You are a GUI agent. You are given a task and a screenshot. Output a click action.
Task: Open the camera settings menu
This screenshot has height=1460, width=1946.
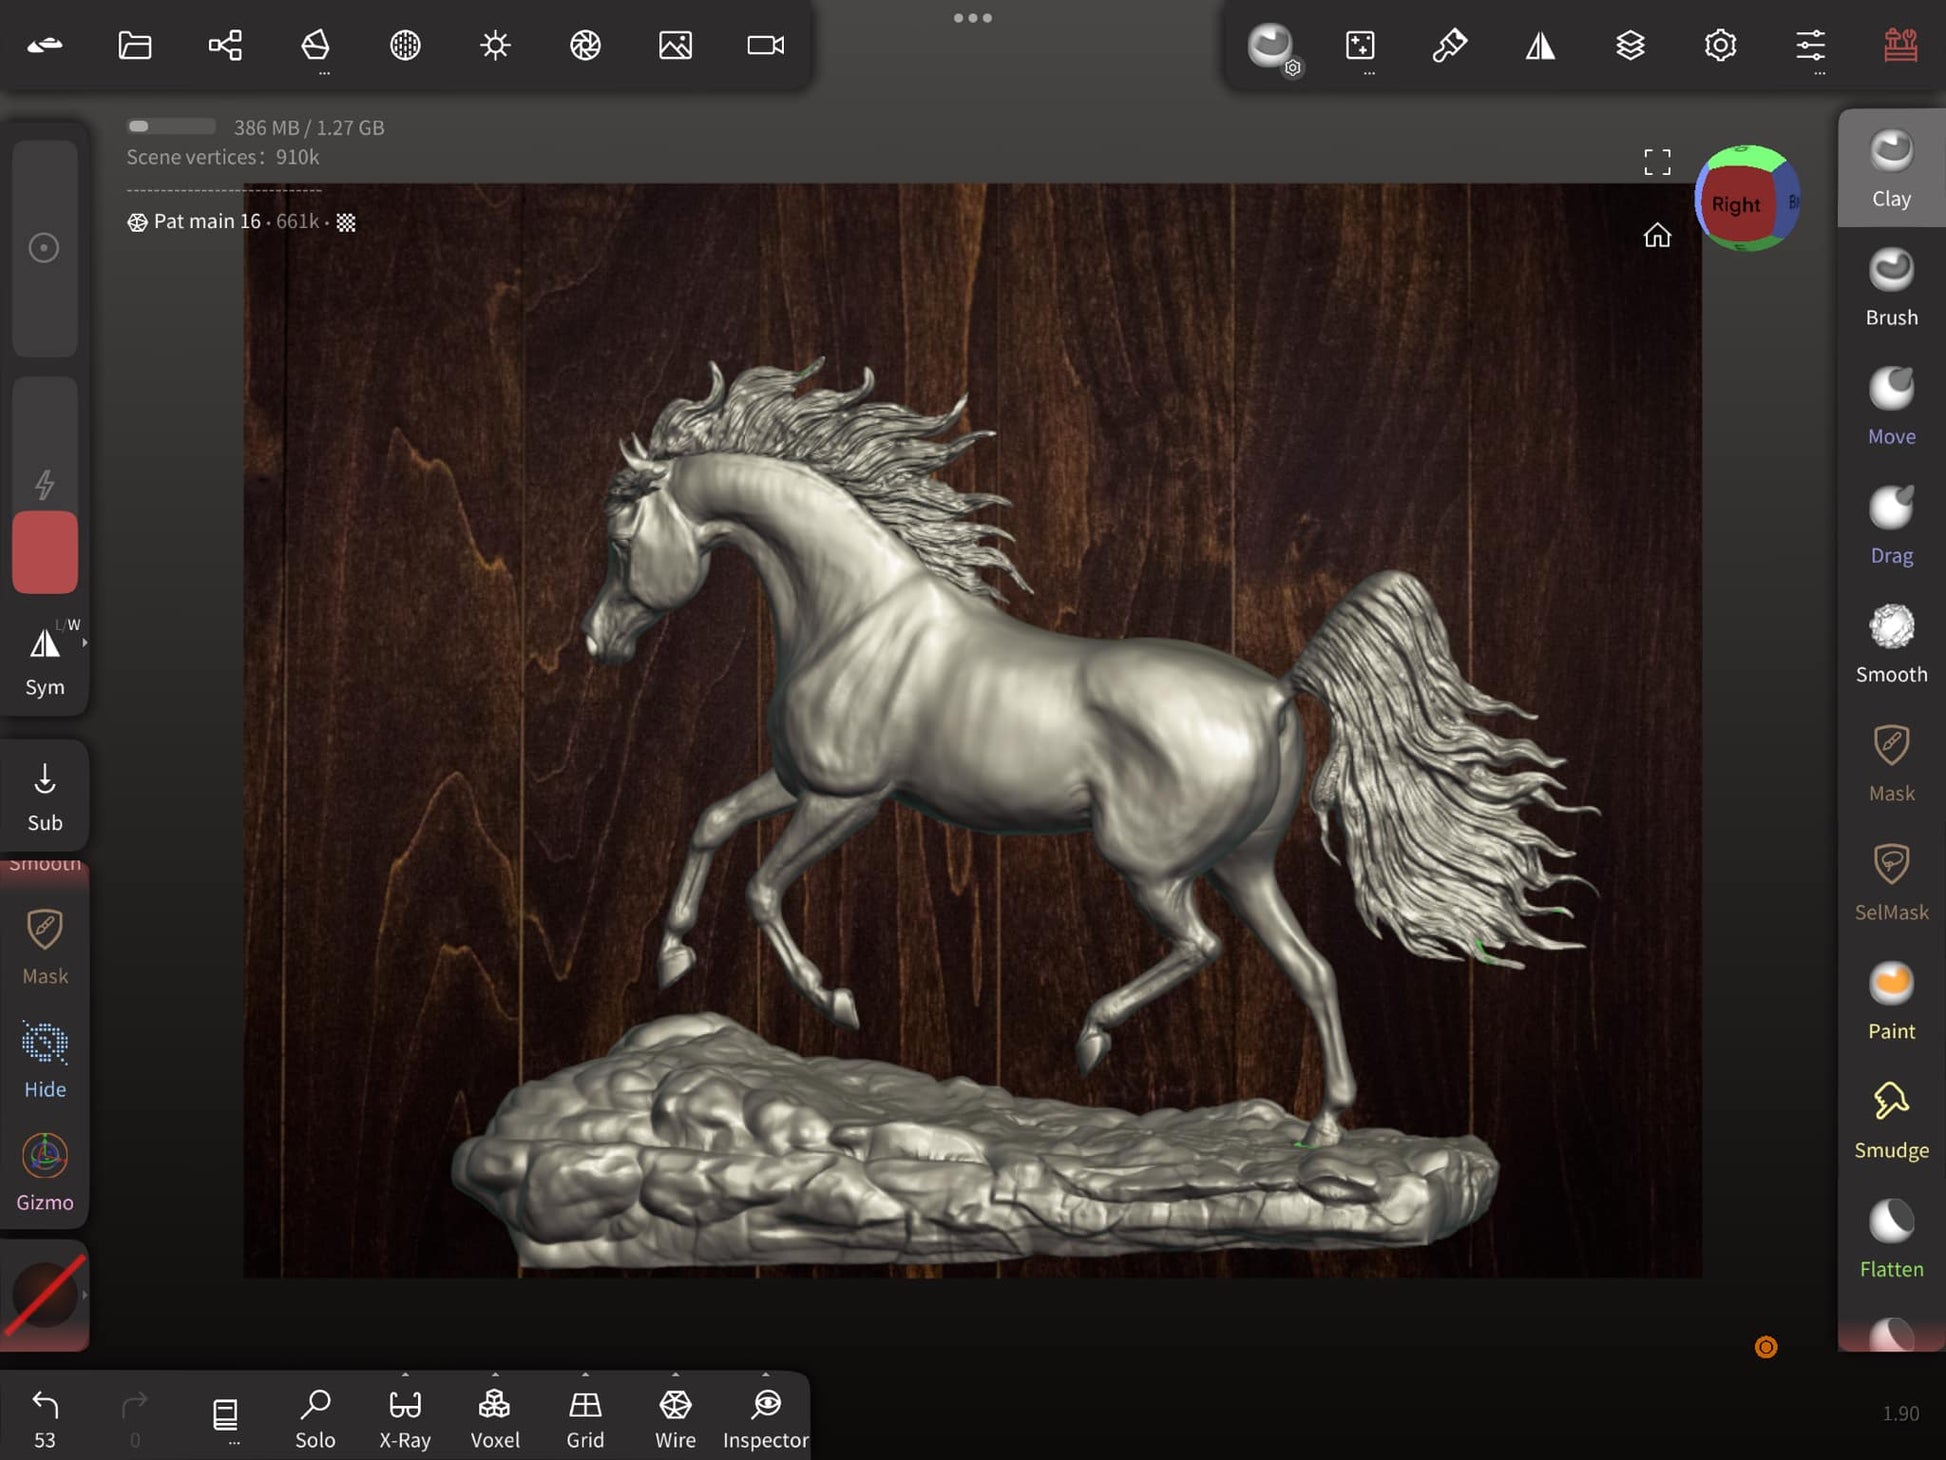(765, 45)
